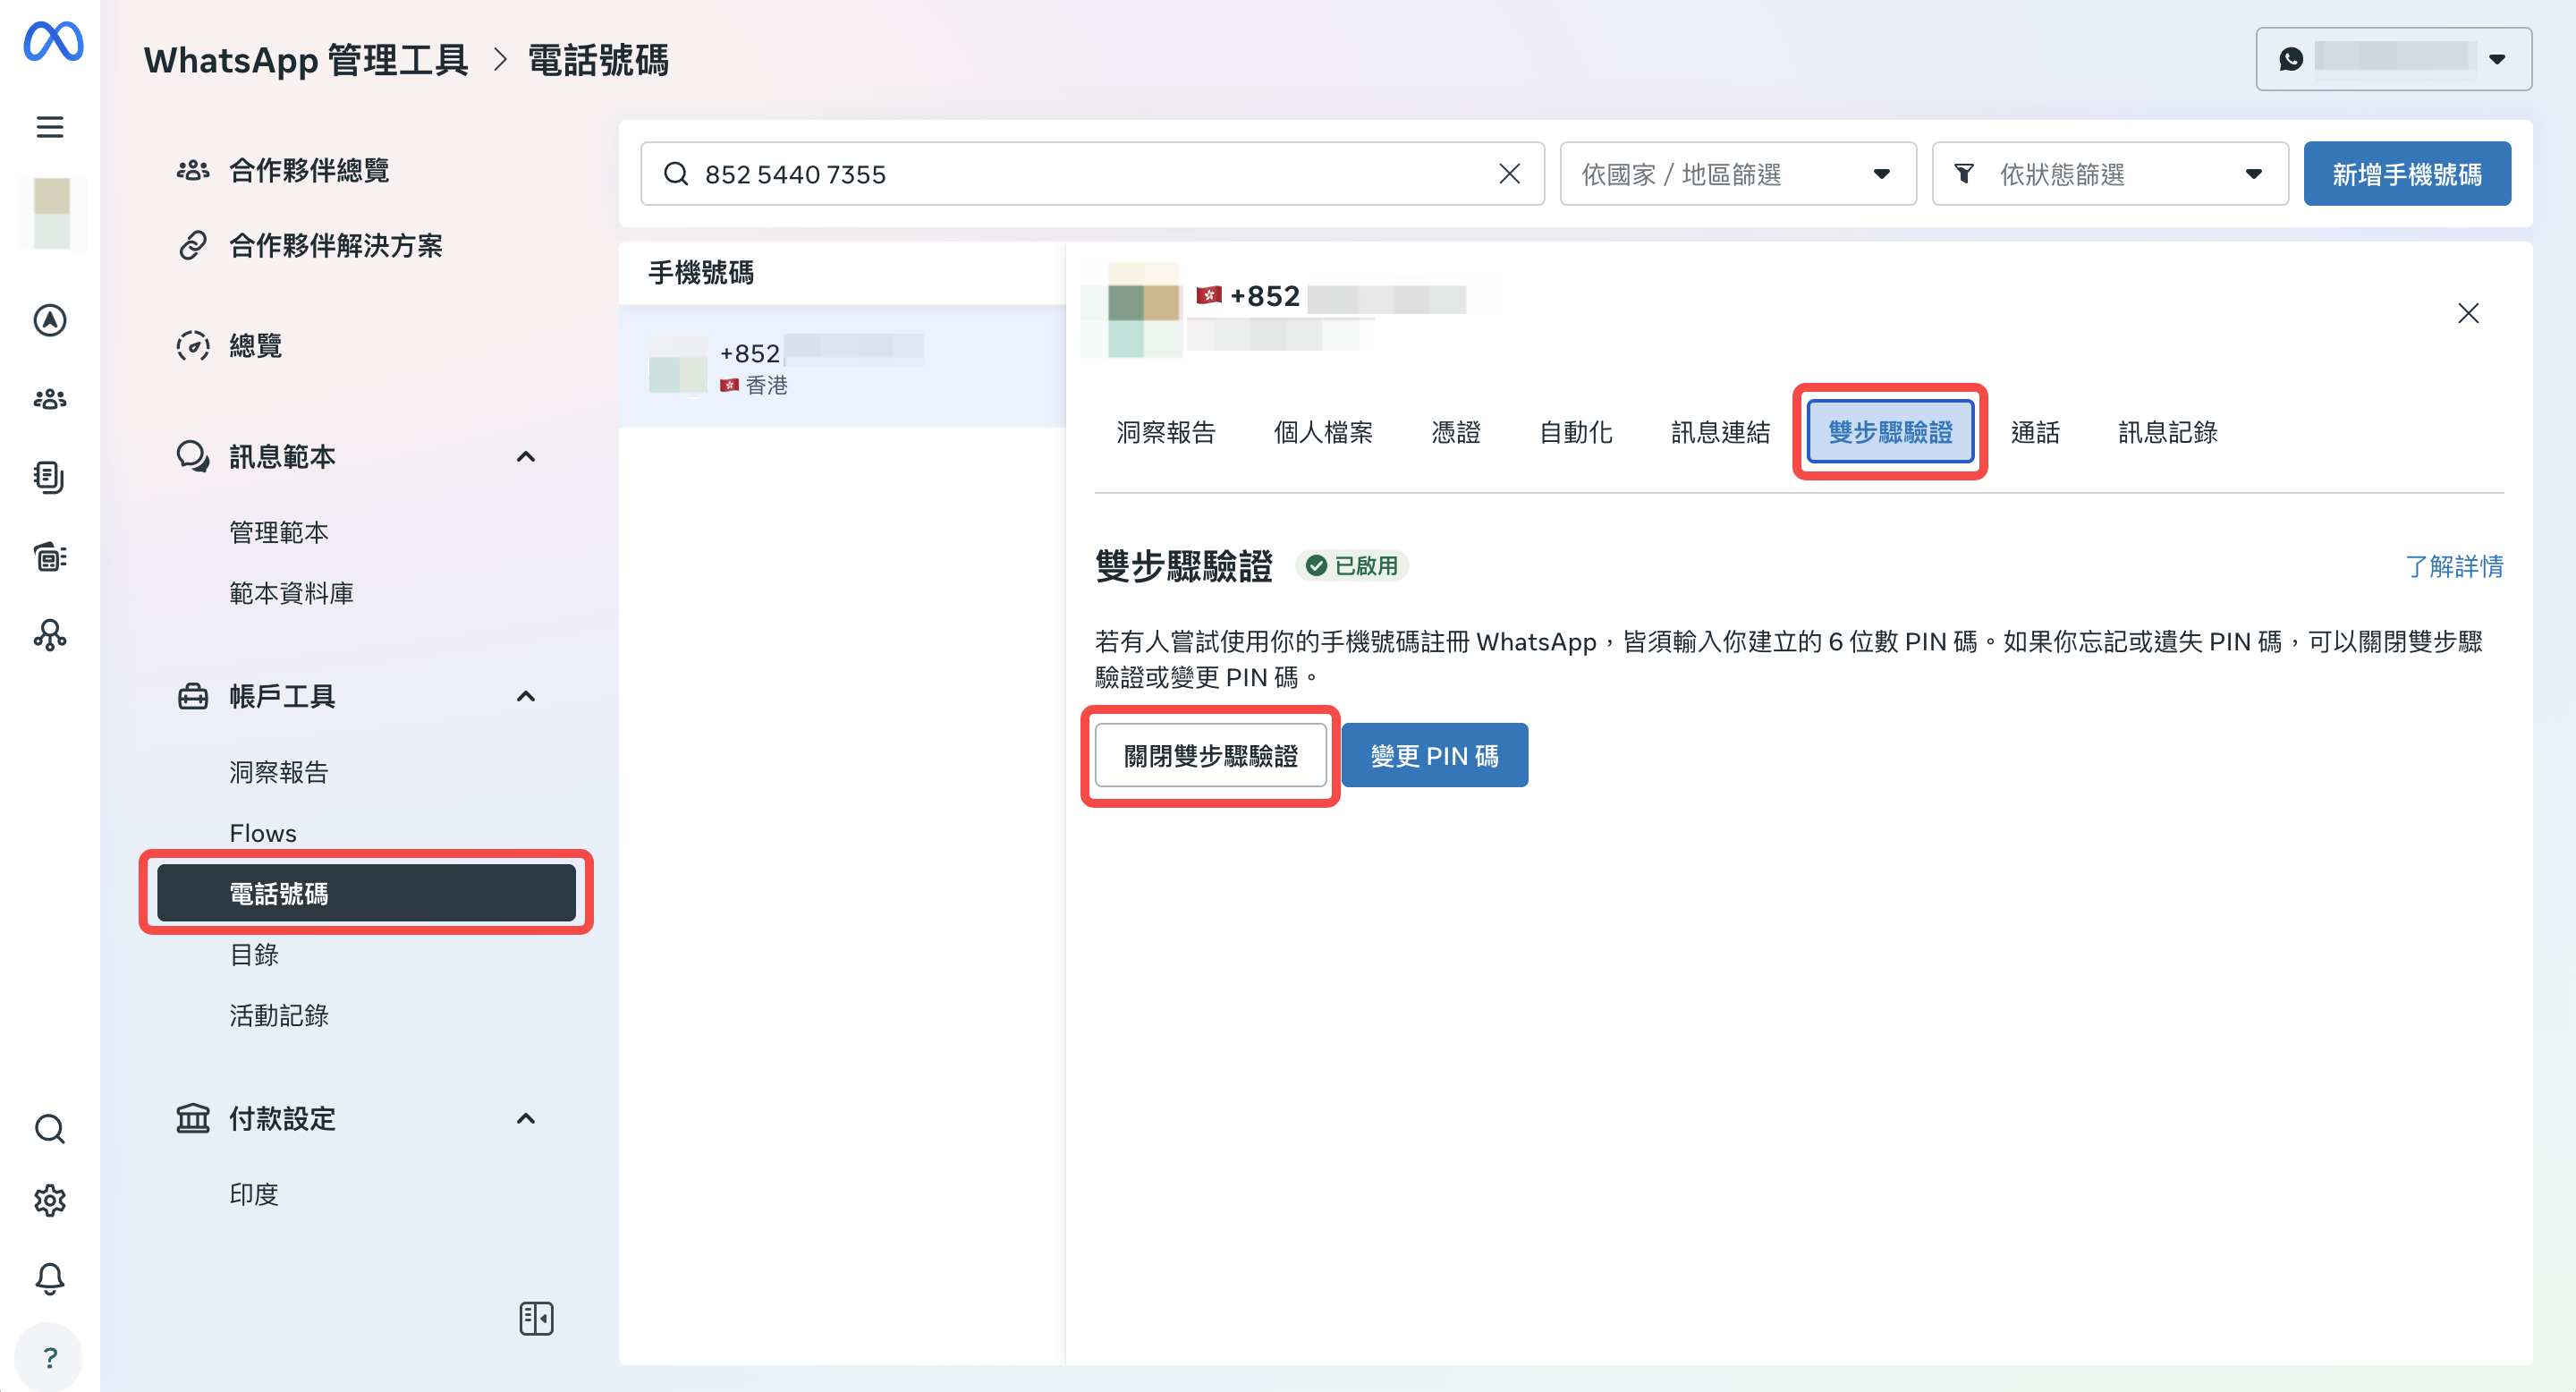Open 合作夥伴解決方案 in the sidebar
The image size is (2576, 1392).
(310, 245)
